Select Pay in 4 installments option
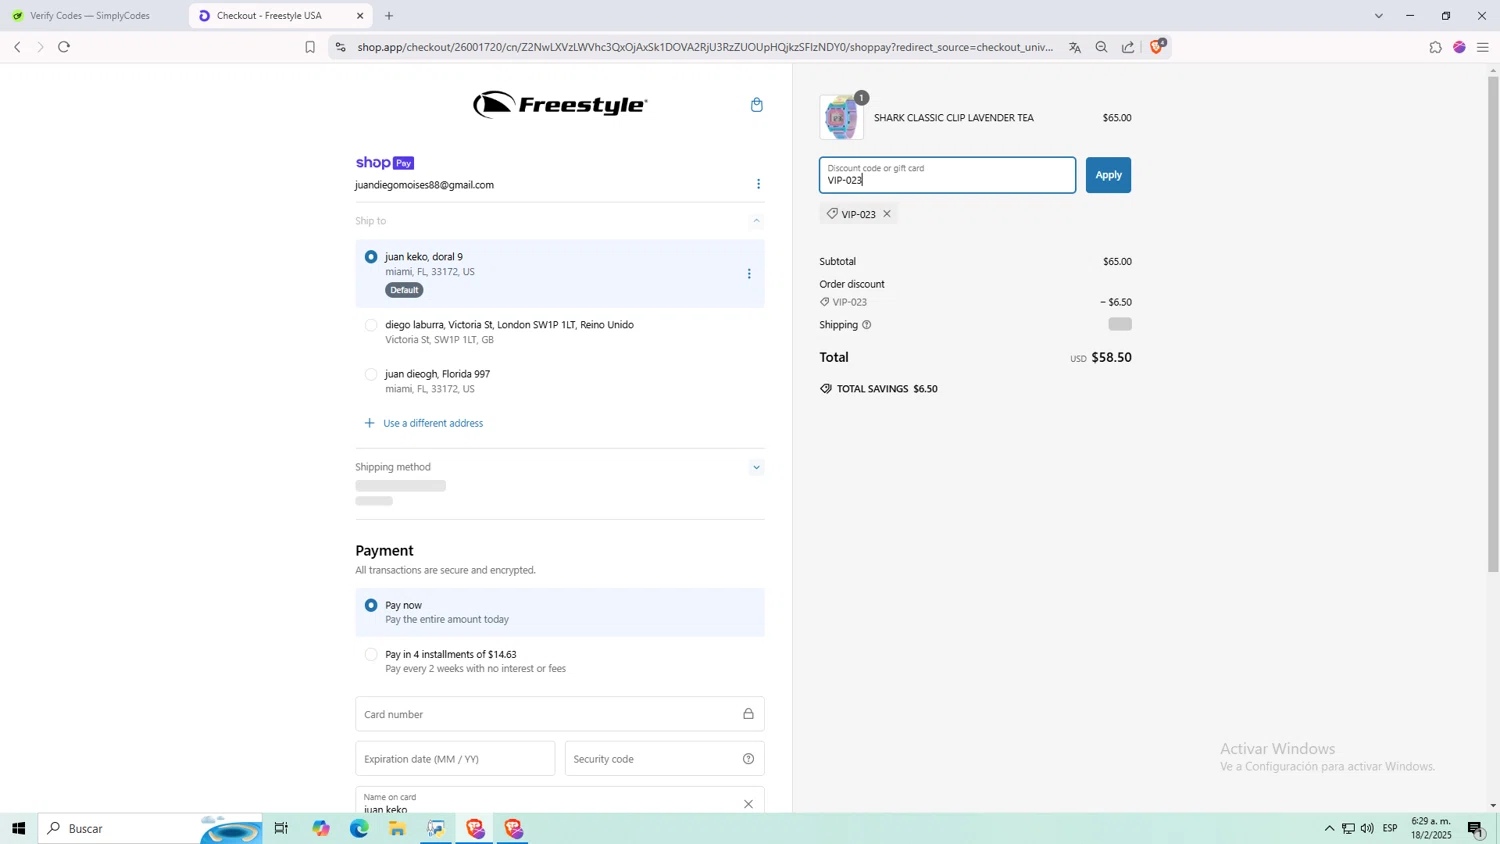Image resolution: width=1500 pixels, height=844 pixels. 371,654
